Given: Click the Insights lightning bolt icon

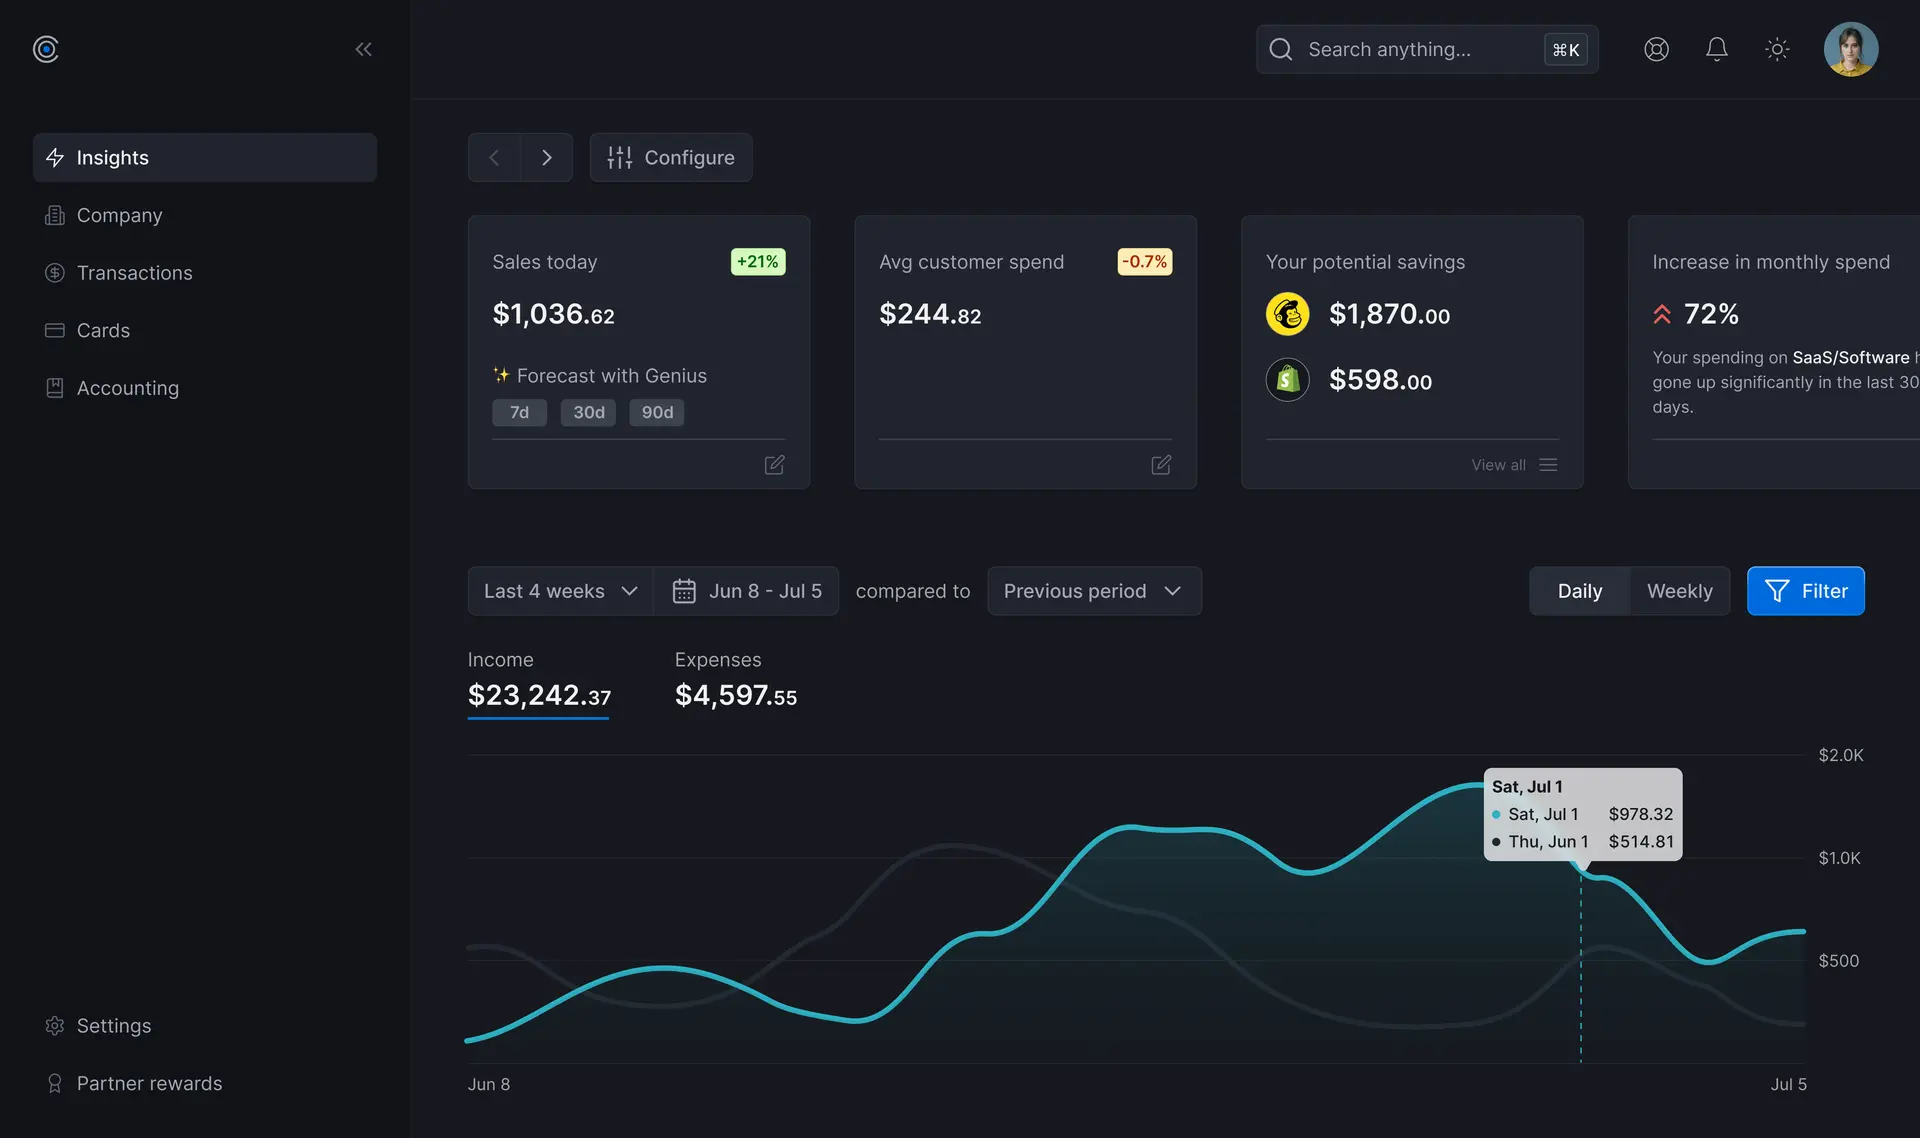Looking at the screenshot, I should [56, 157].
